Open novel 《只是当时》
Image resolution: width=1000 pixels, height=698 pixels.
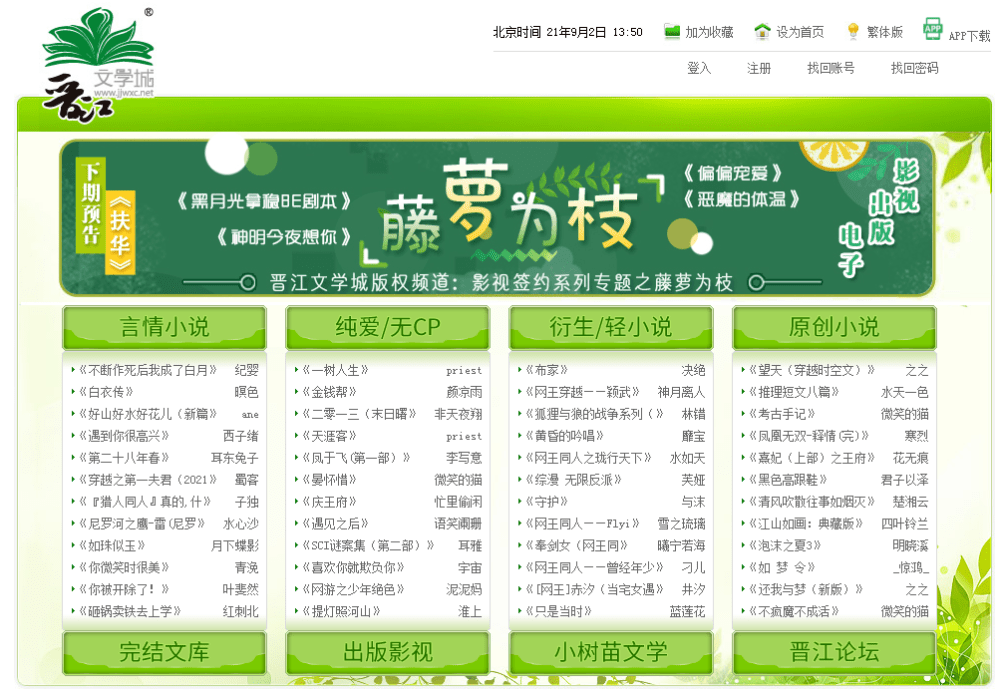coord(559,611)
